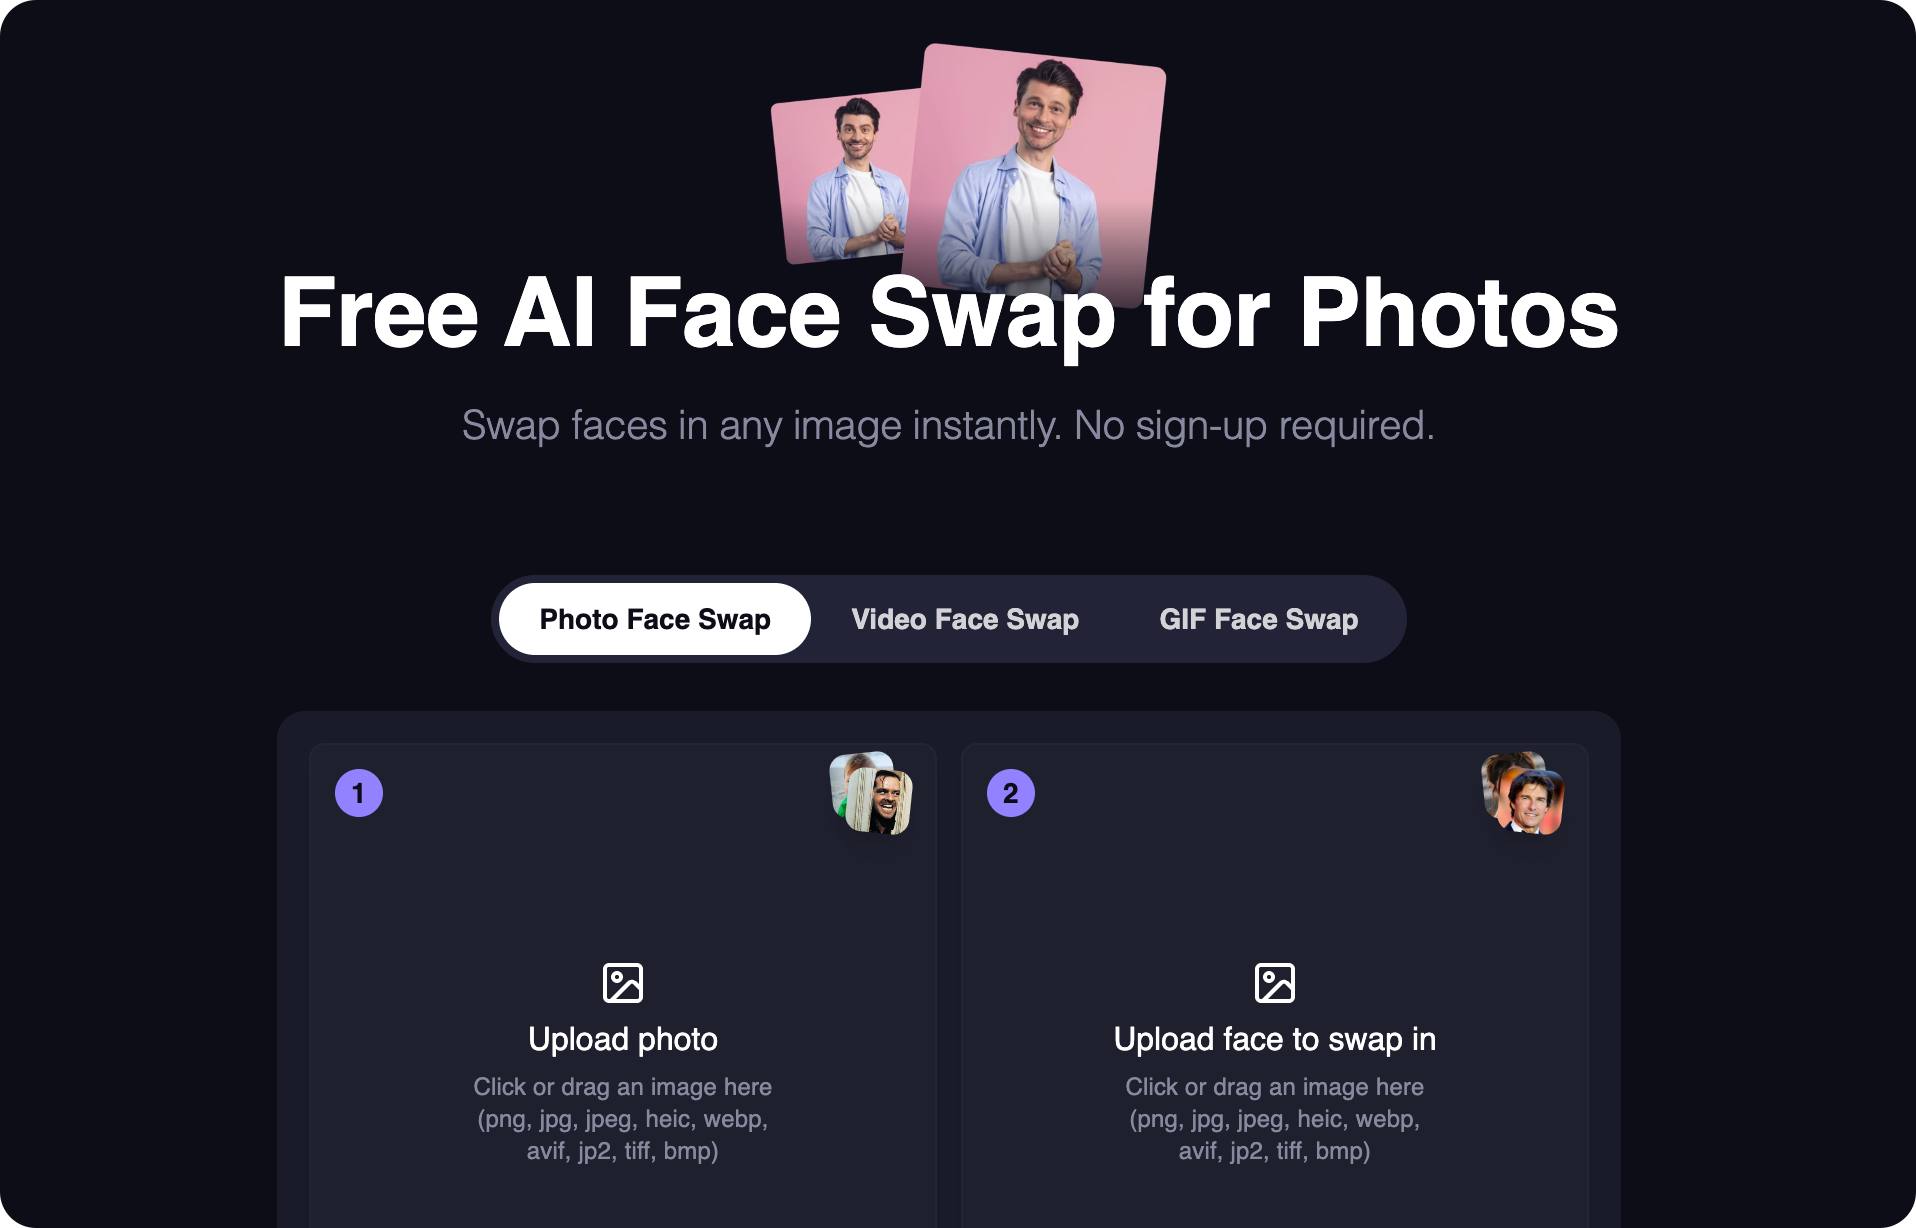The image size is (1916, 1228).
Task: Click the drag-image hint under Upload photo
Action: pos(623,1087)
